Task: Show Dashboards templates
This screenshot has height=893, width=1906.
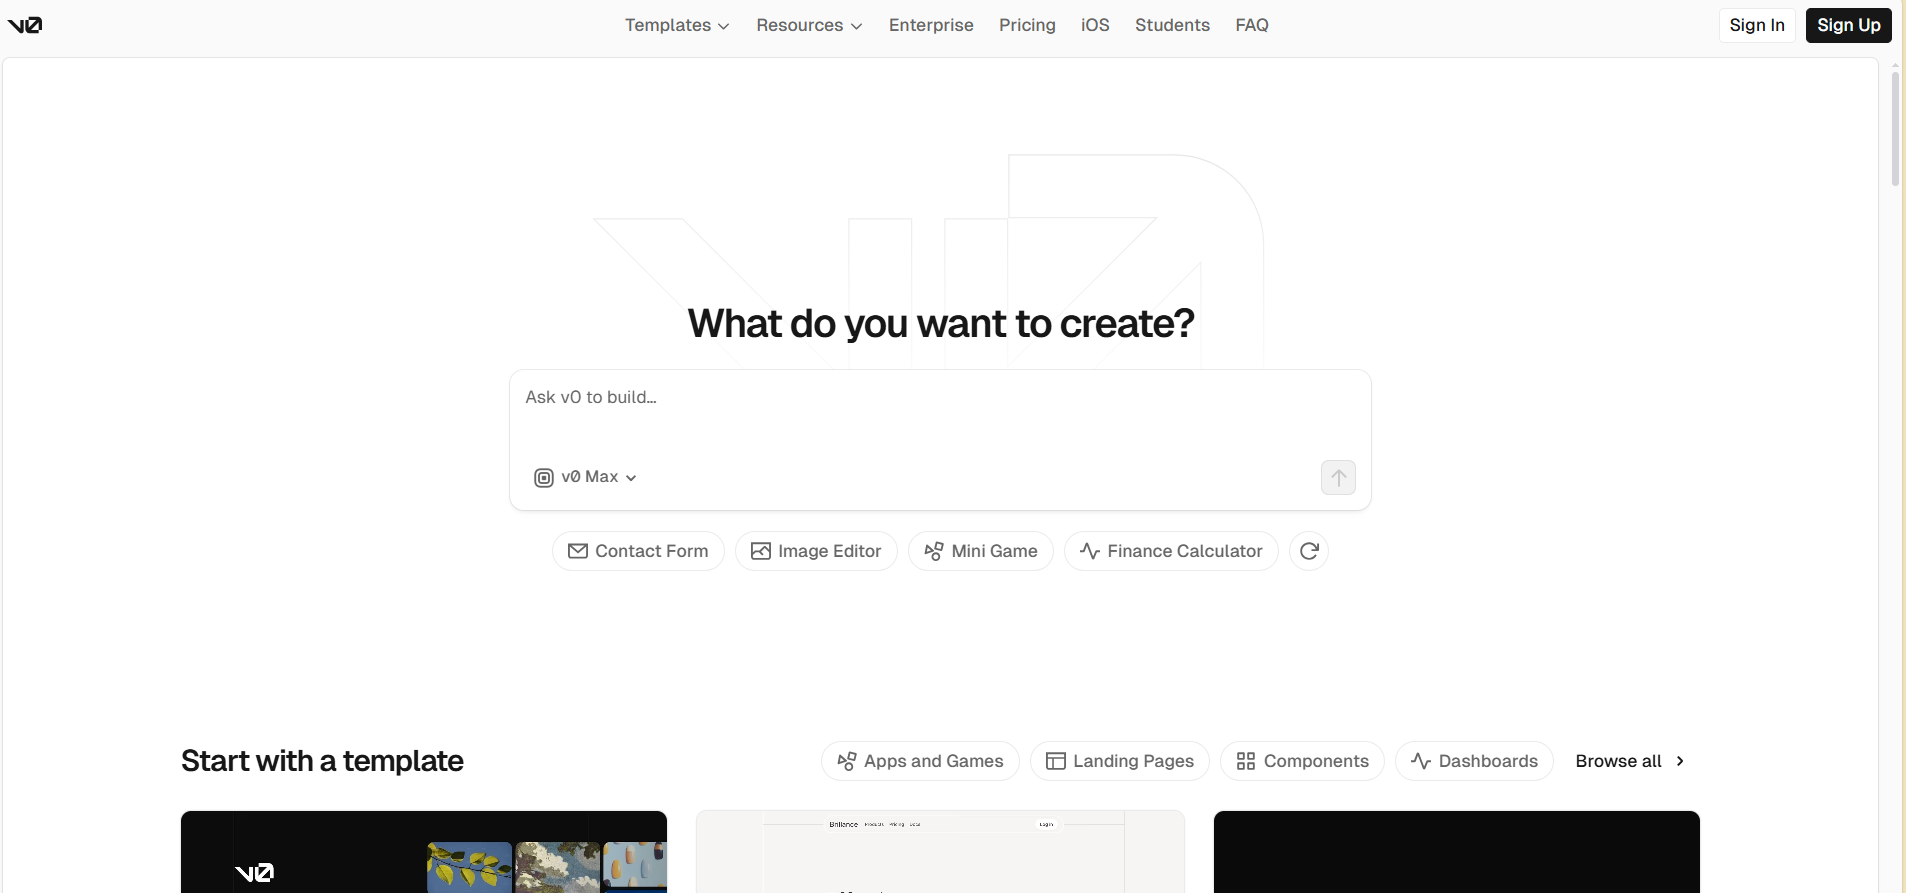Action: (1474, 761)
